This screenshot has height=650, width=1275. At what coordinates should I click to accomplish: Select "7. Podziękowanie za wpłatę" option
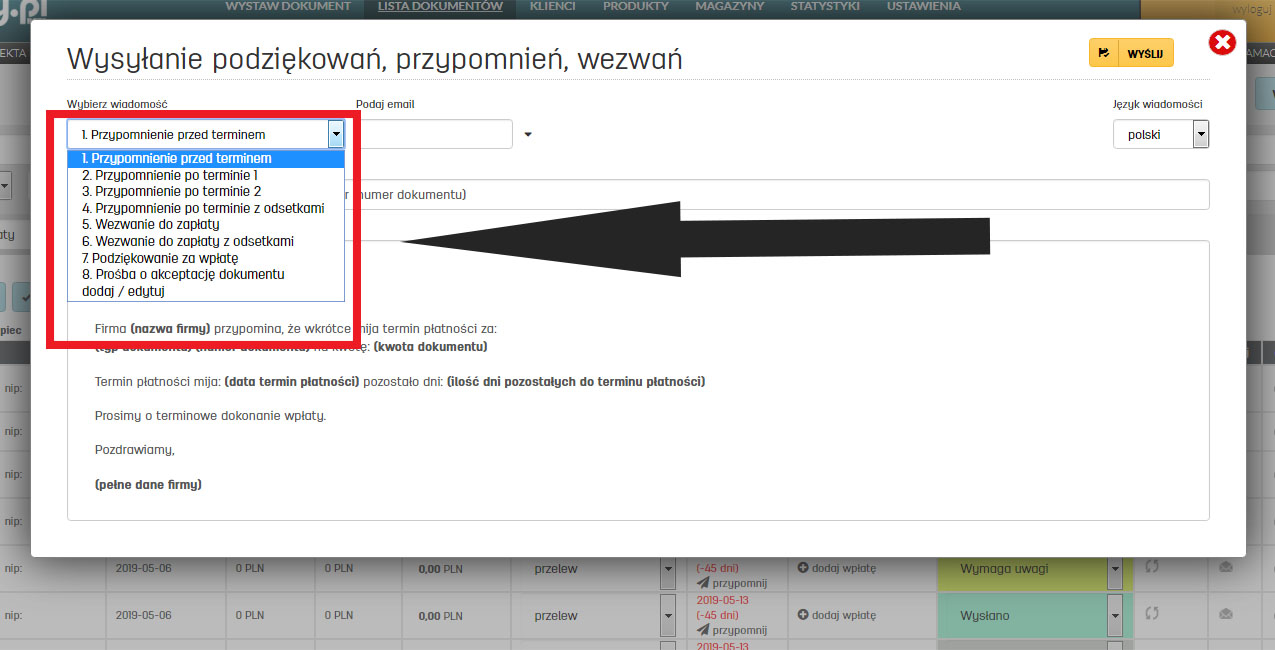coord(160,258)
